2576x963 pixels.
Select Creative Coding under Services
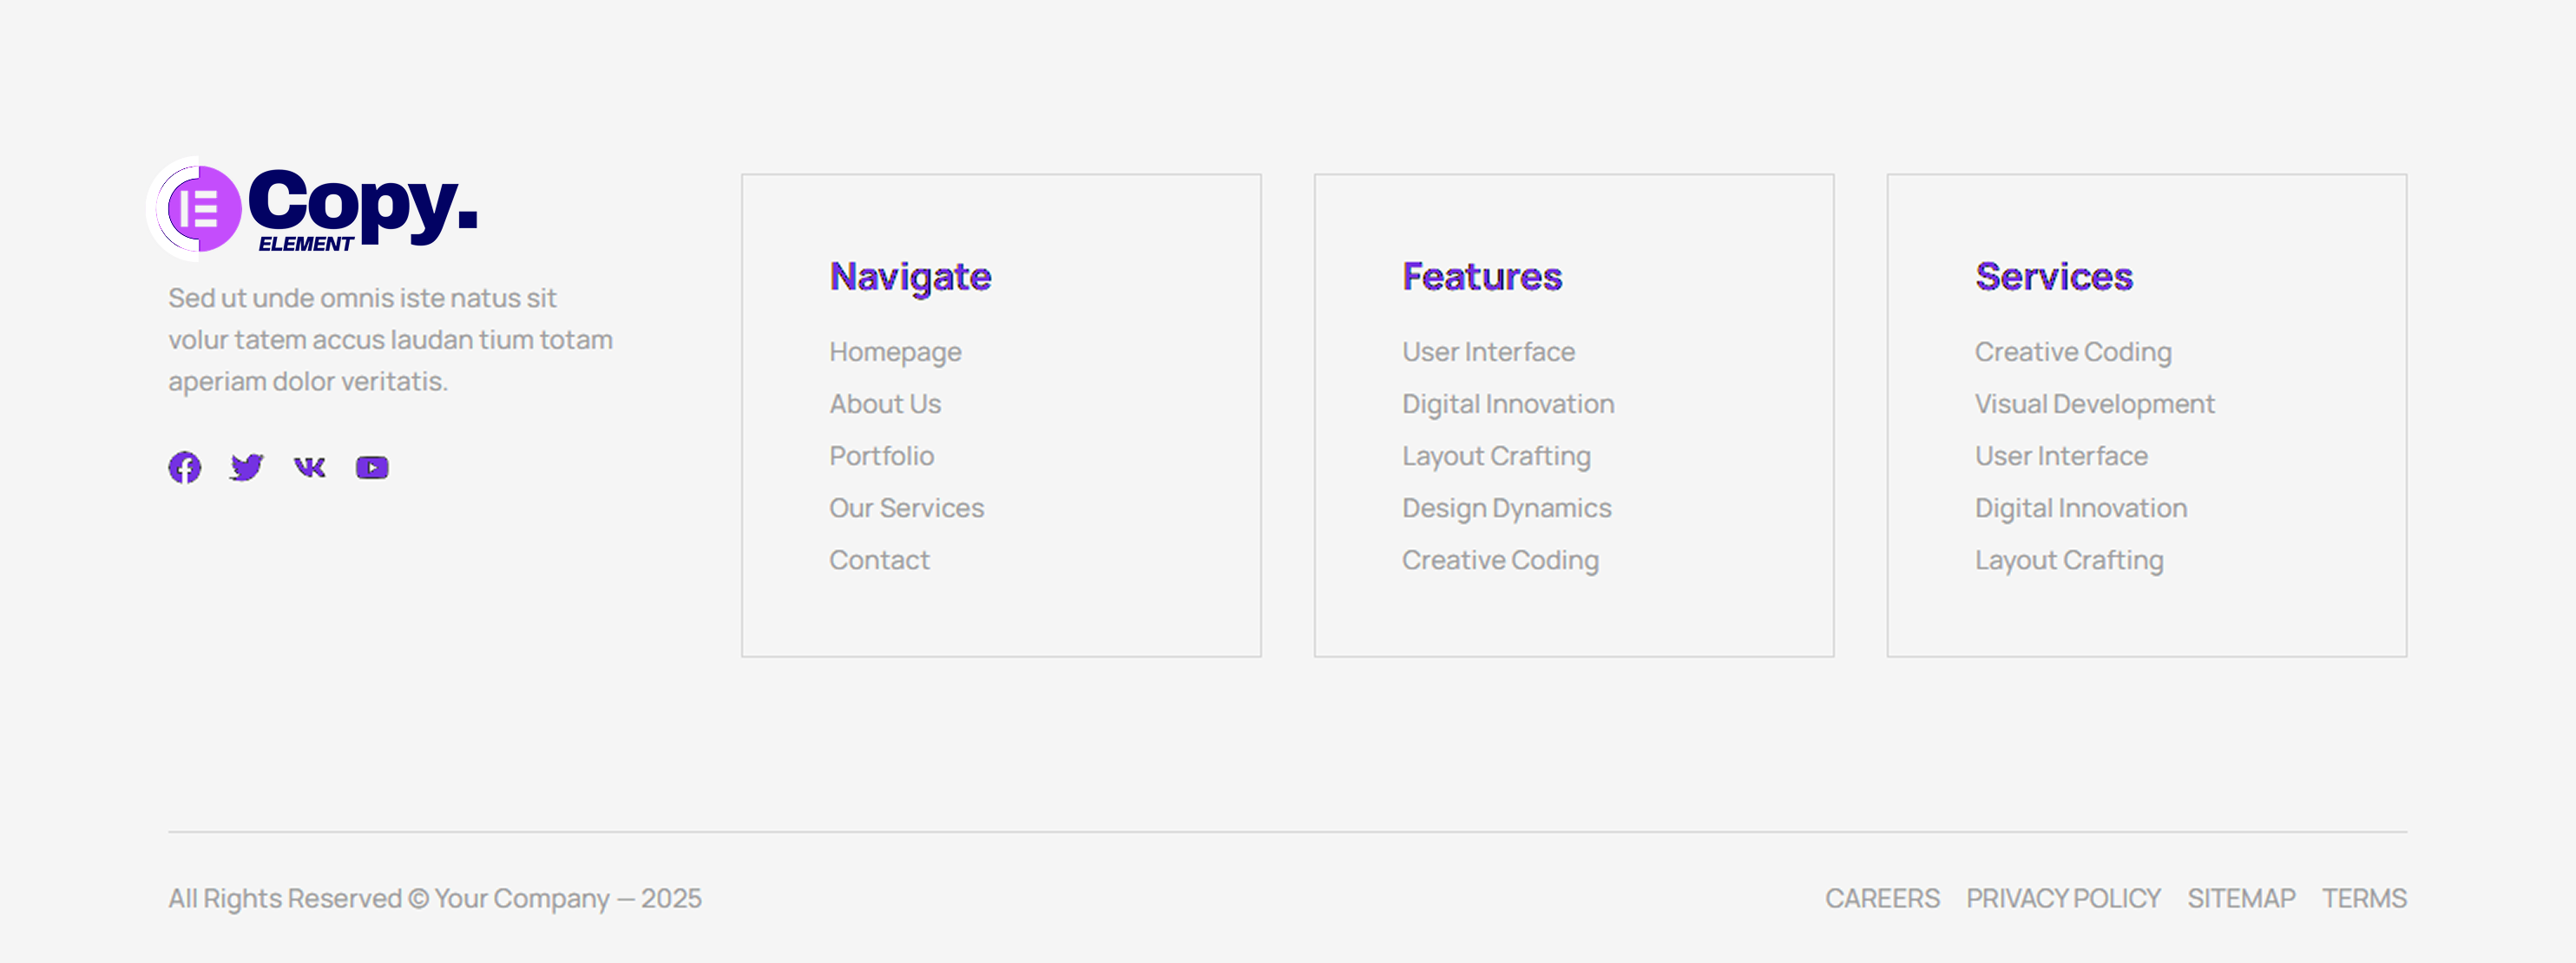[x=2072, y=352]
